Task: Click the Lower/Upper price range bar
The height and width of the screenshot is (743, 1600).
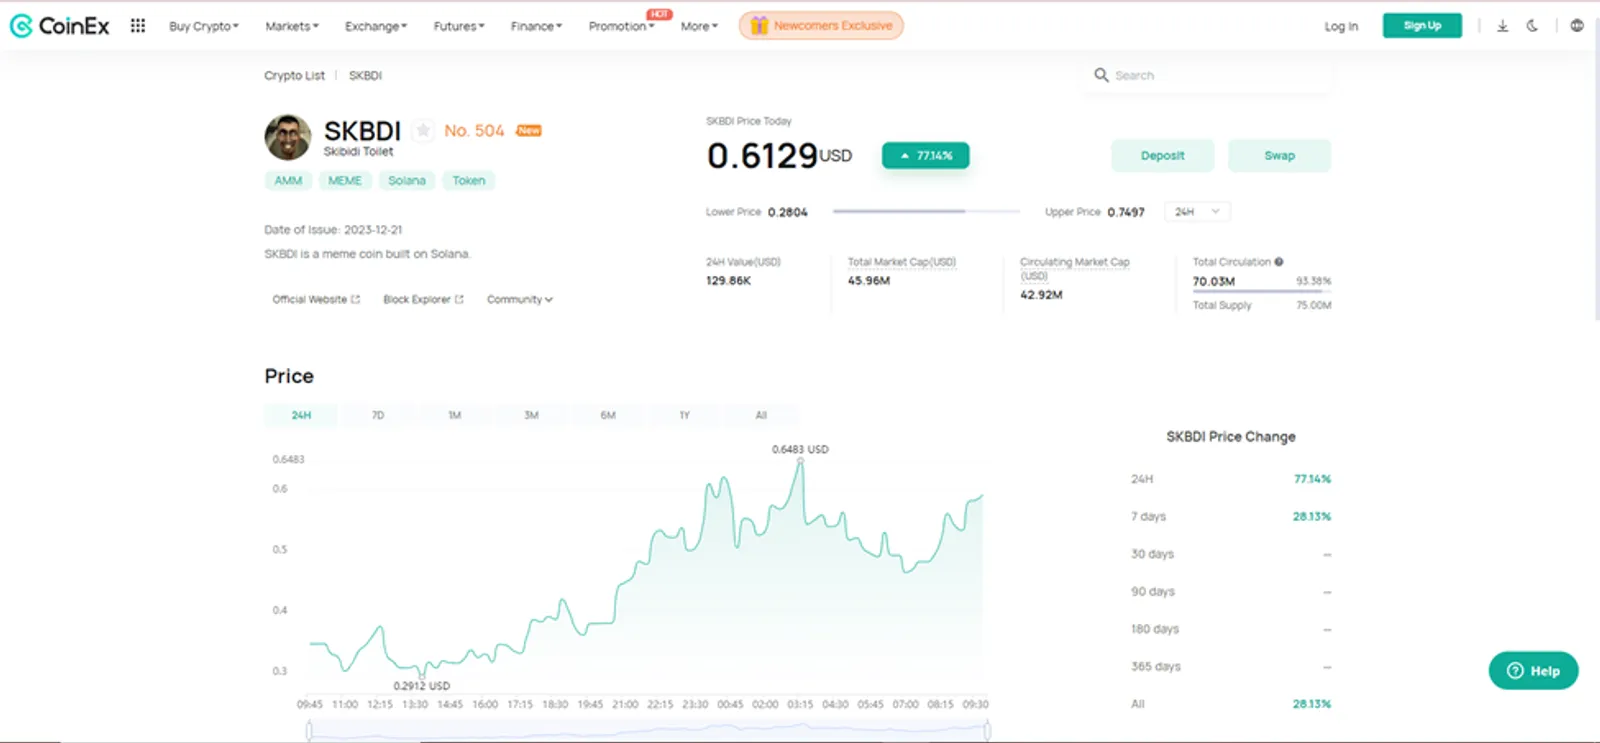Action: (926, 212)
